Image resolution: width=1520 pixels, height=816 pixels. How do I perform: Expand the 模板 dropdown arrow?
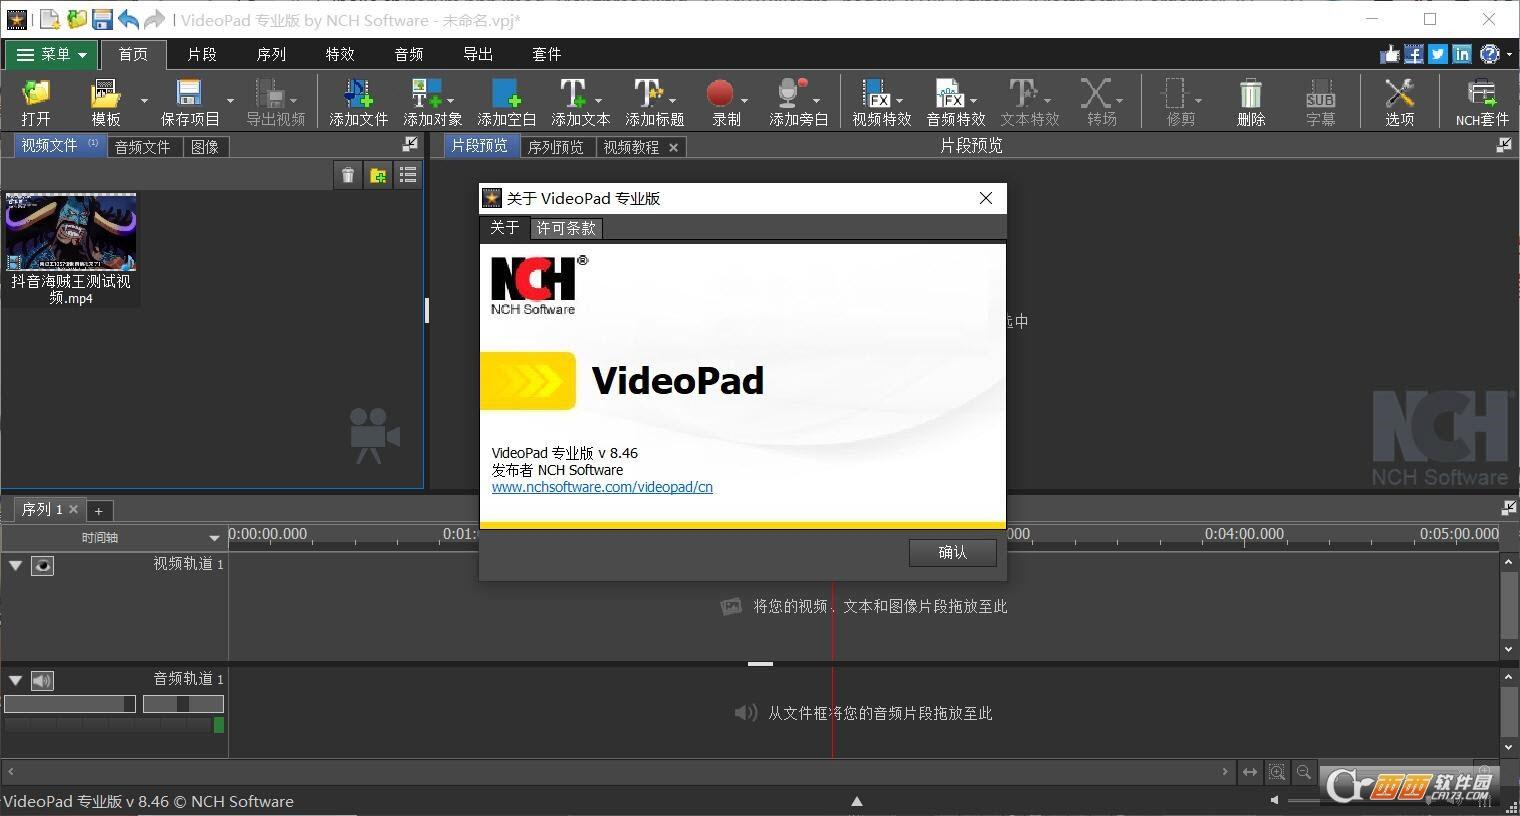coord(143,100)
